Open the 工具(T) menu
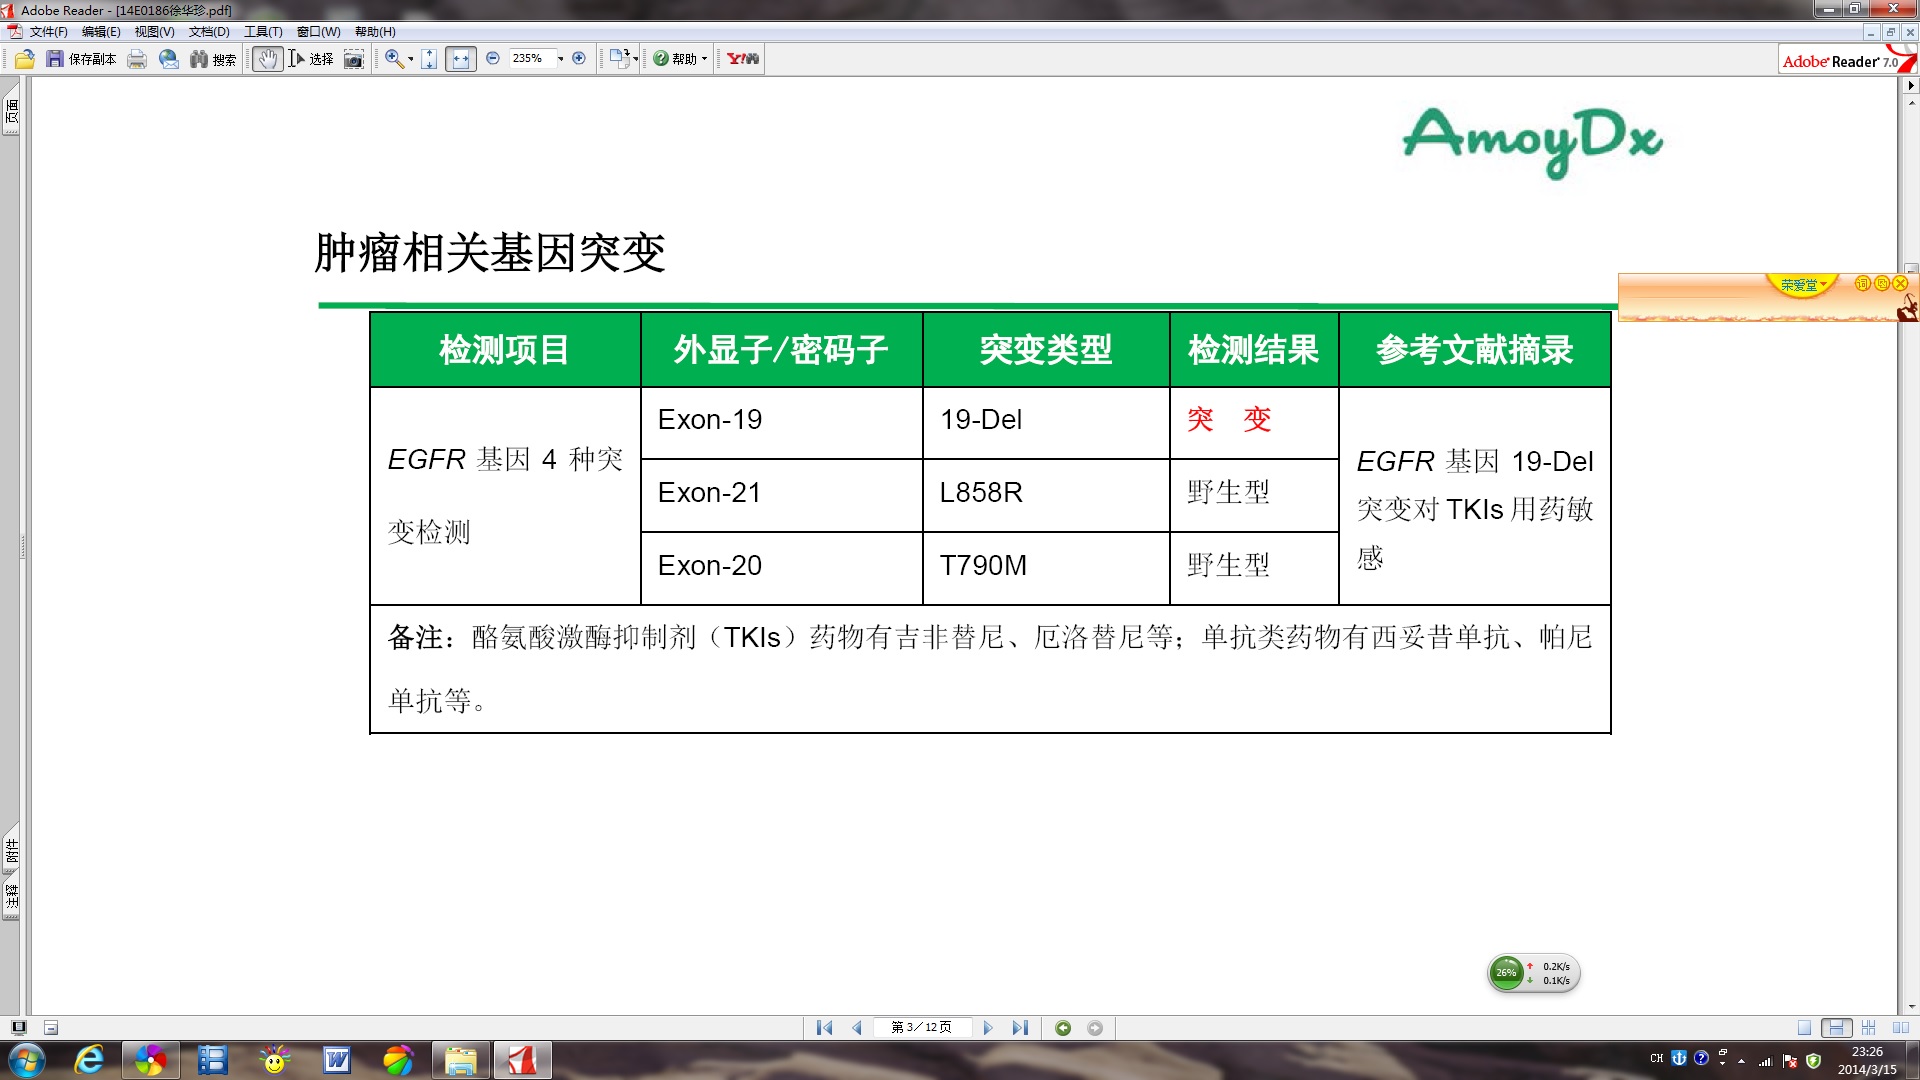 (263, 32)
